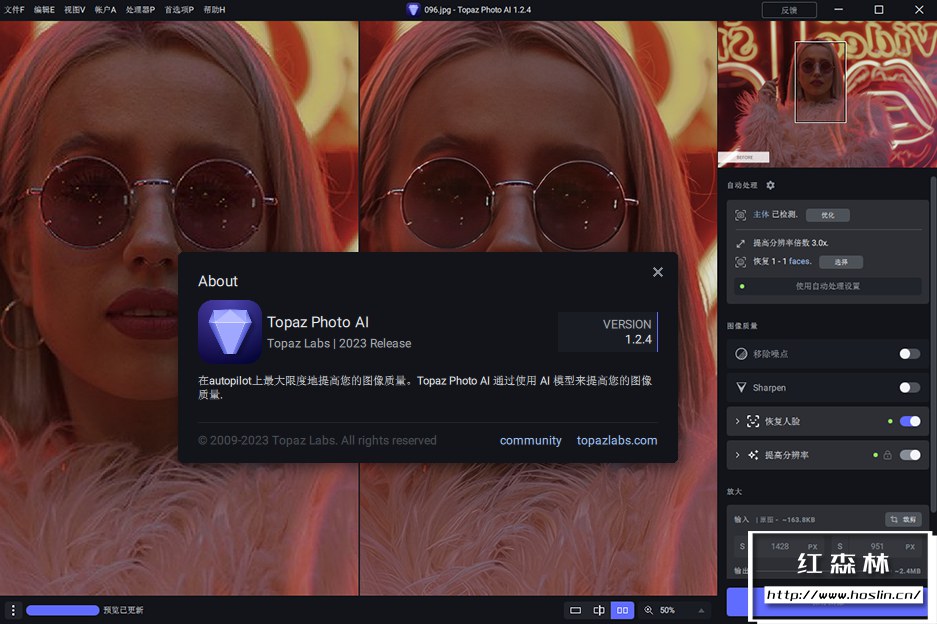Click the 自动处理 section label
Image resolution: width=937 pixels, height=624 pixels.
742,185
